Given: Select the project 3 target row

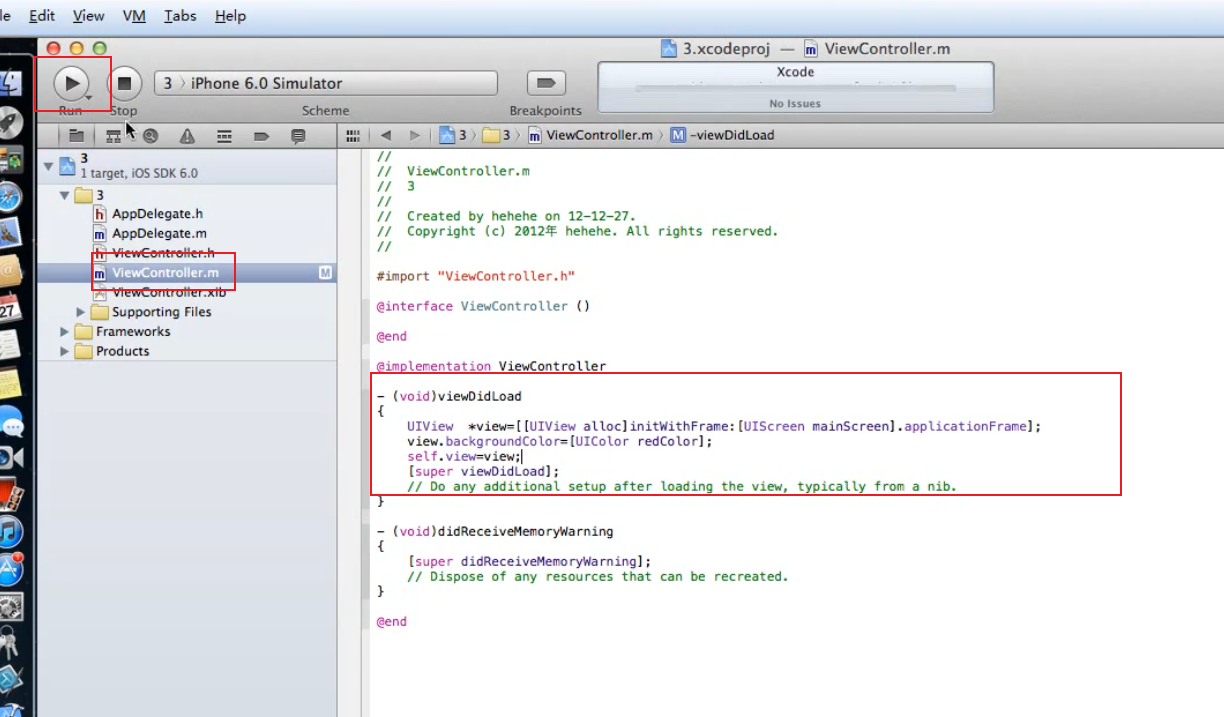Looking at the screenshot, I should click(x=187, y=165).
